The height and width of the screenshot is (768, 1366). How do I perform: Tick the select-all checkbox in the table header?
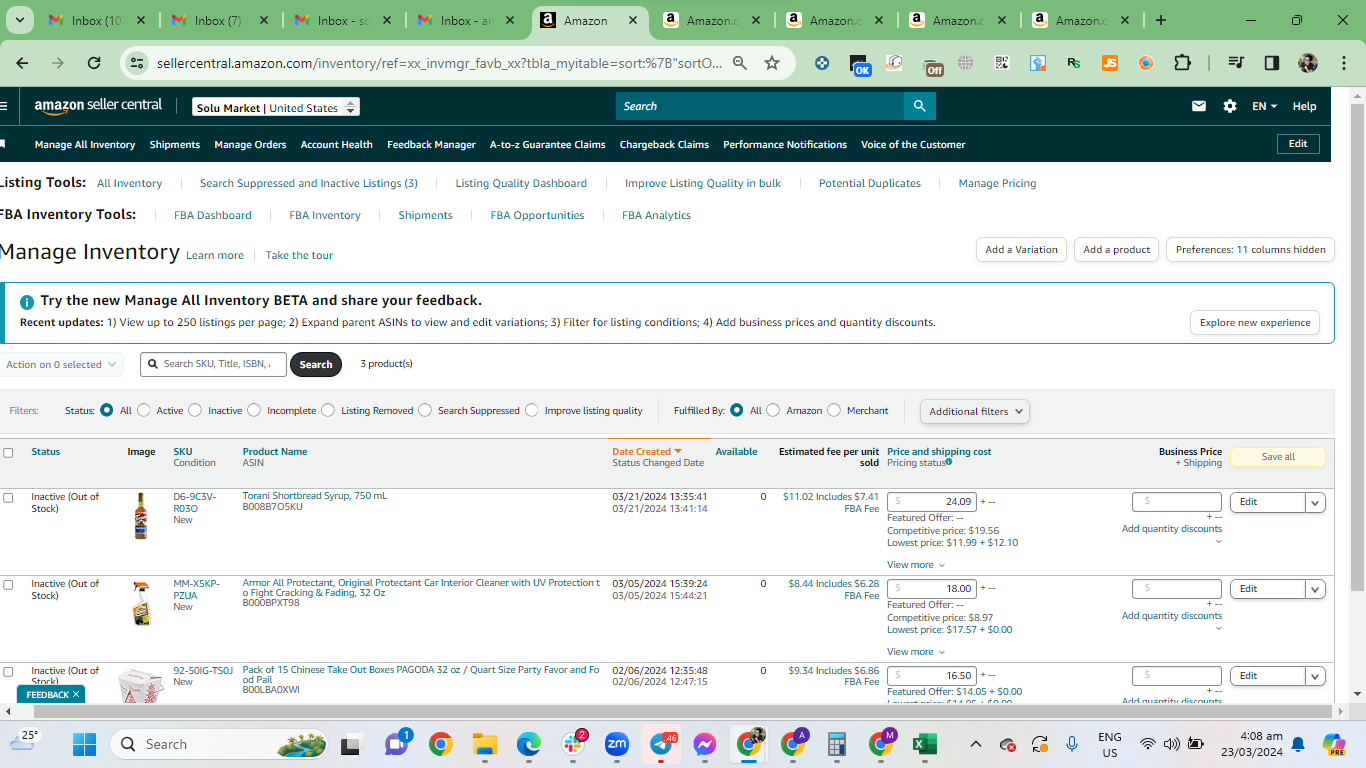(x=8, y=453)
